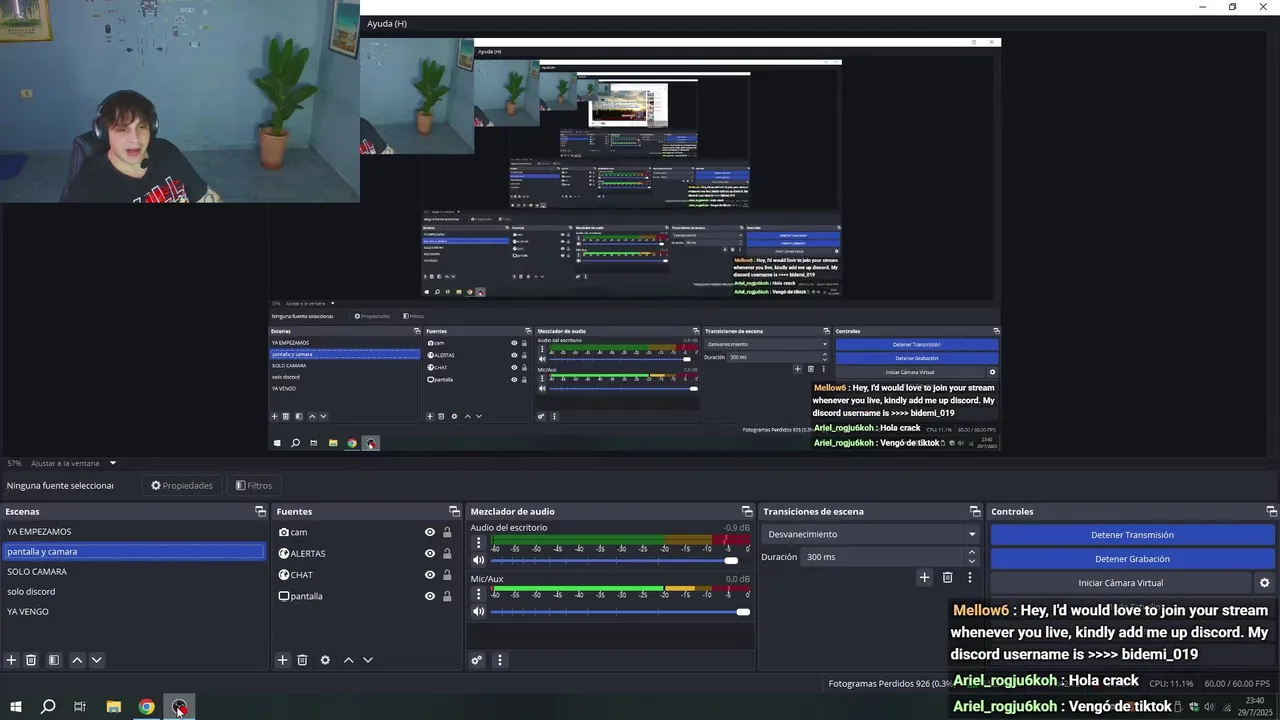Undock the Mezclador de audio panel
The width and height of the screenshot is (1280, 720).
747,512
